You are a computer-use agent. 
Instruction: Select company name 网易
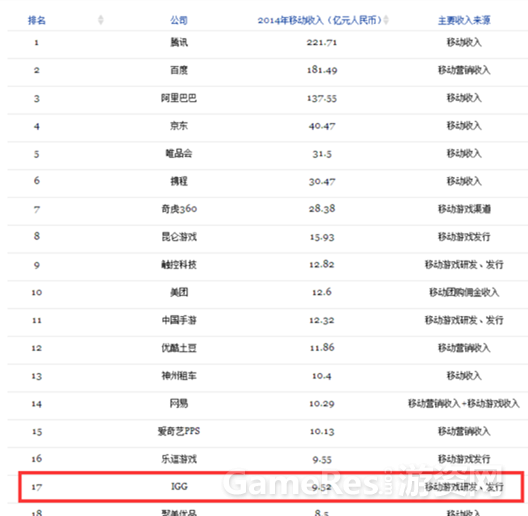coord(179,403)
